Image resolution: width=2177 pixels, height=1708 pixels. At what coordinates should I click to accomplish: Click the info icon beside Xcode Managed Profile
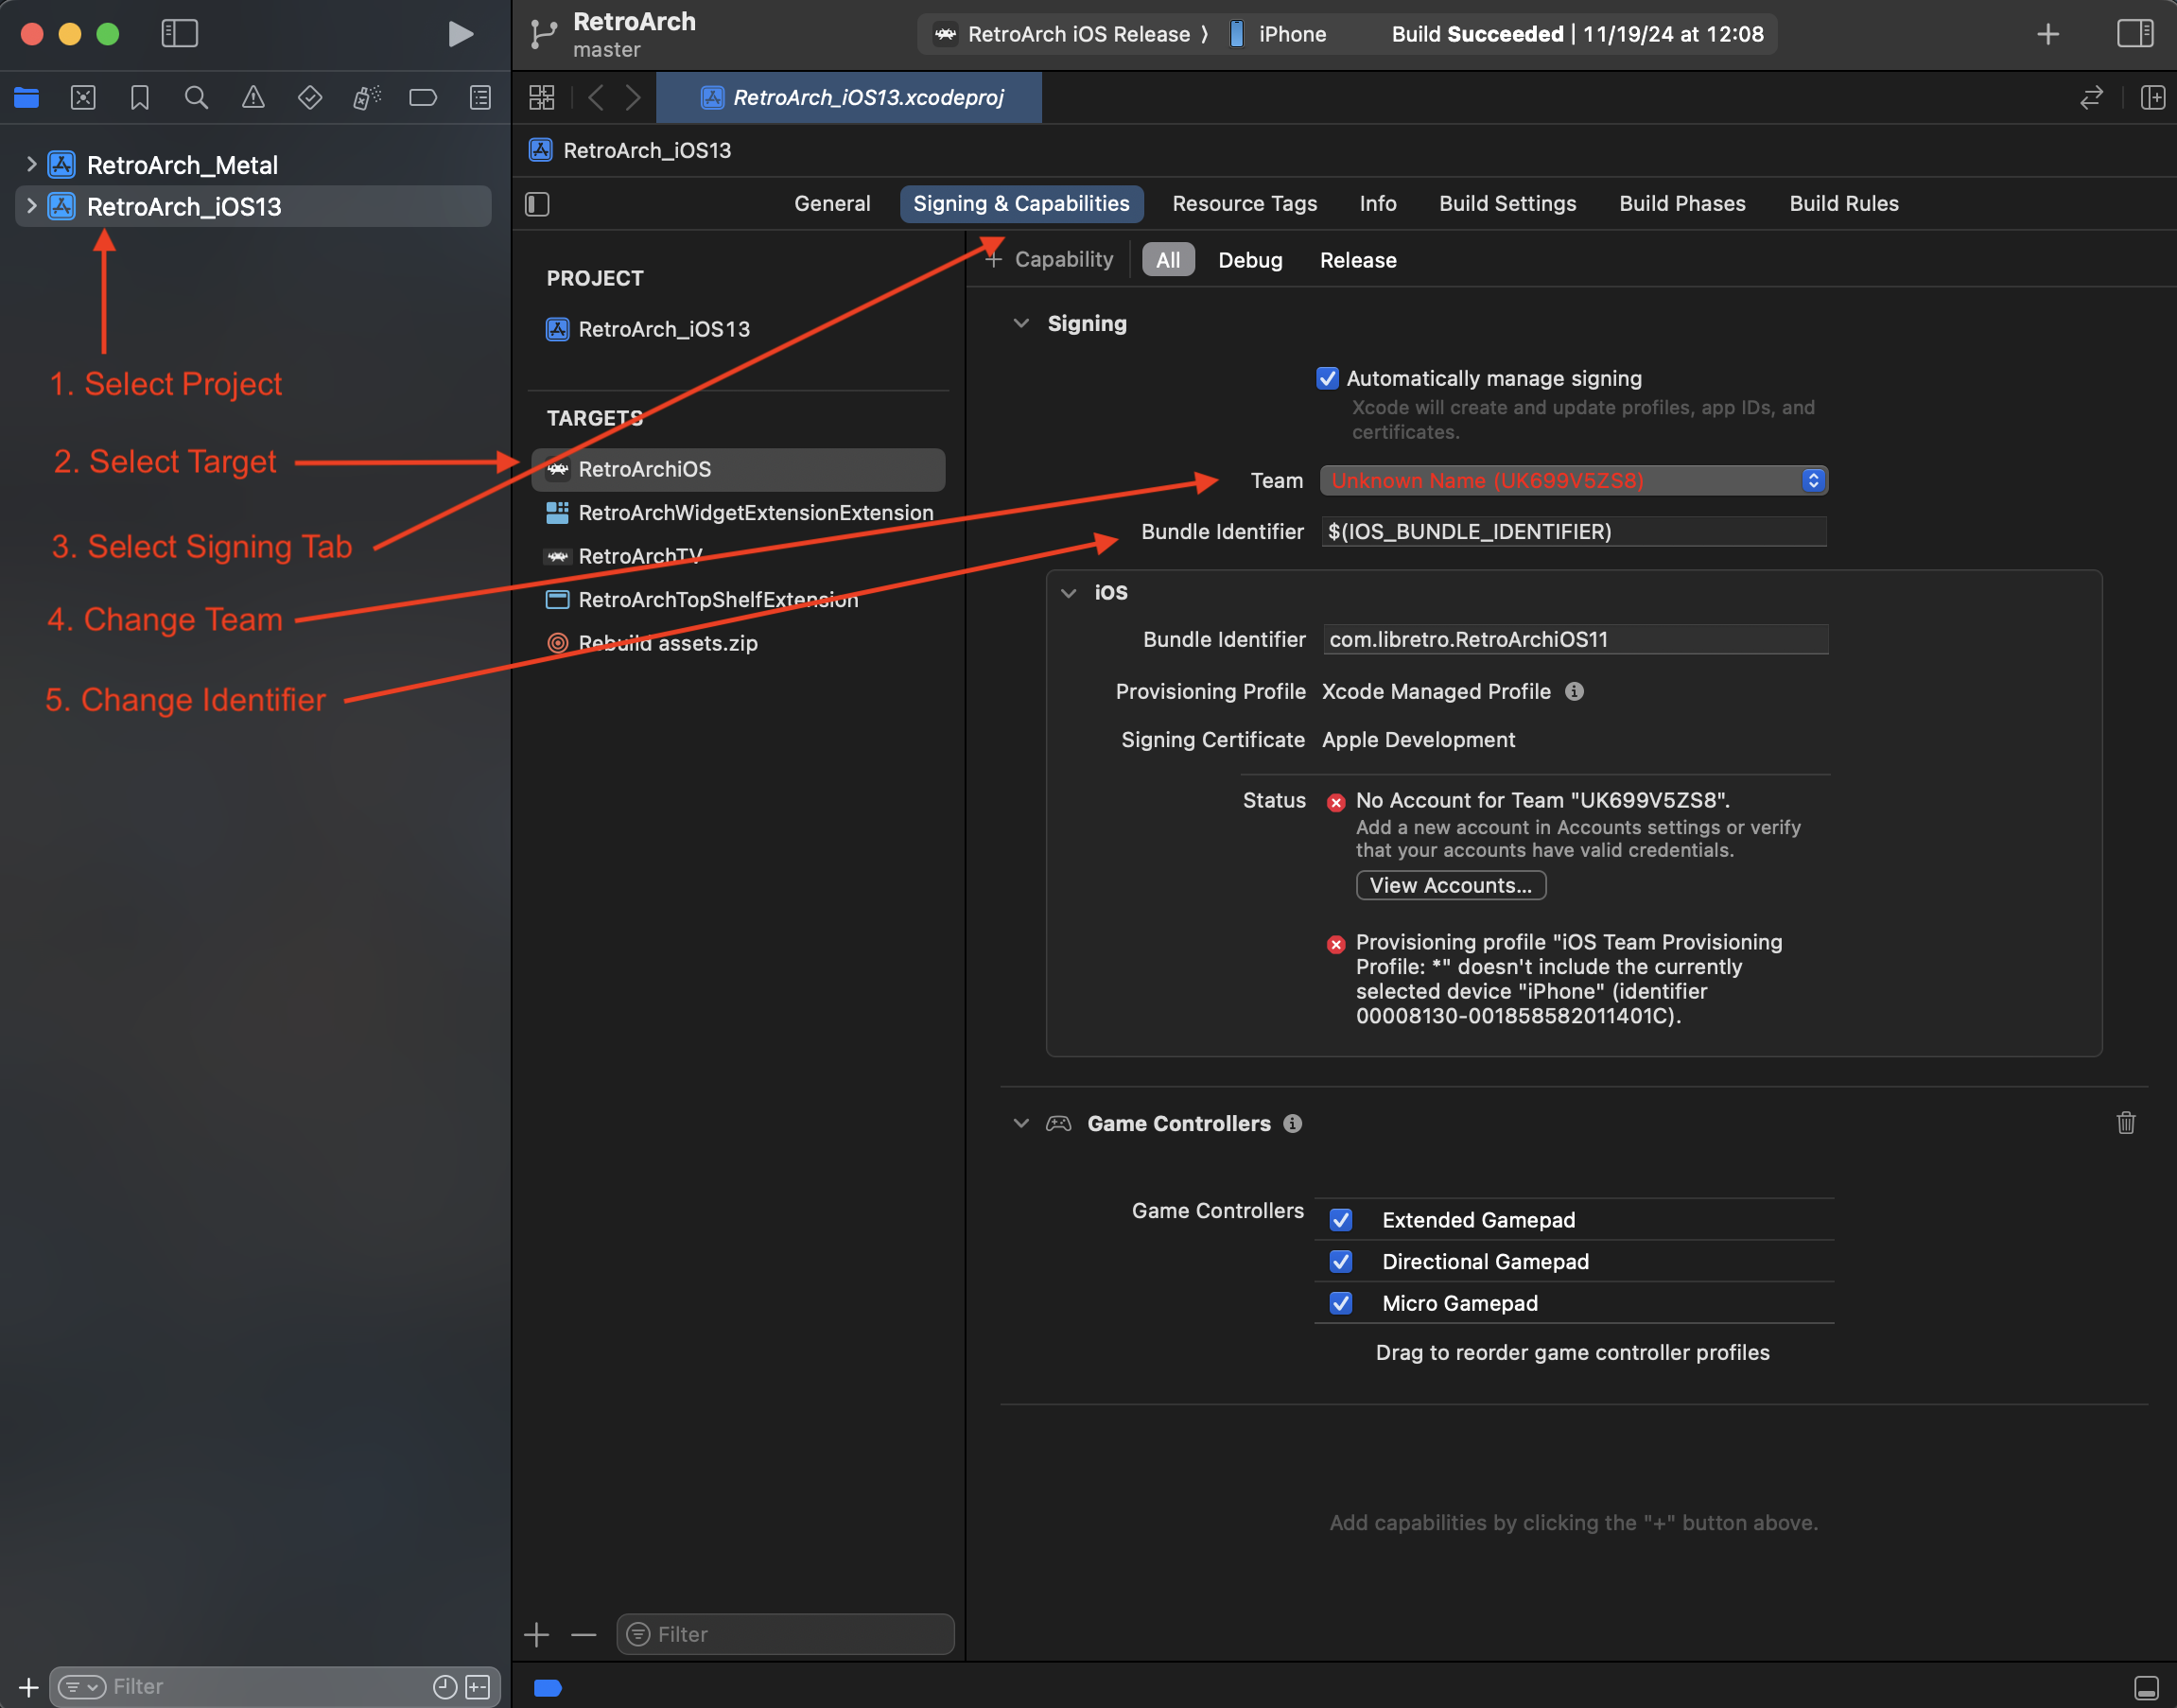point(1574,692)
